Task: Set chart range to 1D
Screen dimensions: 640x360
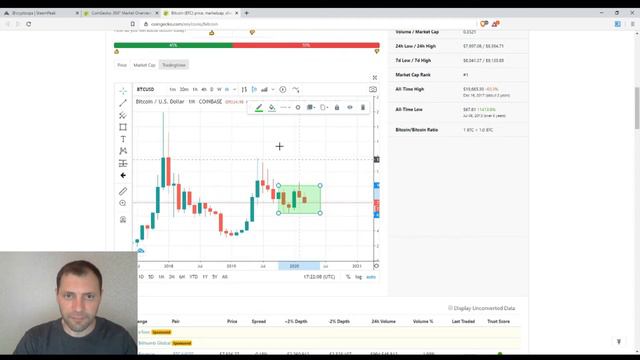Action: [x=141, y=277]
